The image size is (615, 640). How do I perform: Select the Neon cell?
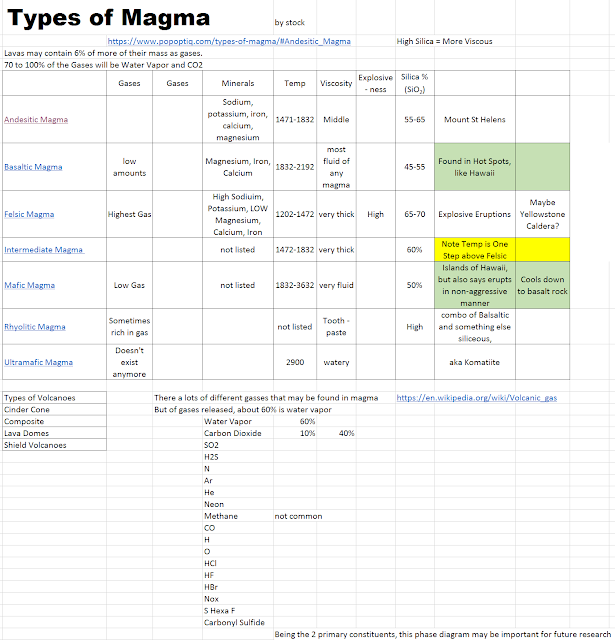(238, 504)
